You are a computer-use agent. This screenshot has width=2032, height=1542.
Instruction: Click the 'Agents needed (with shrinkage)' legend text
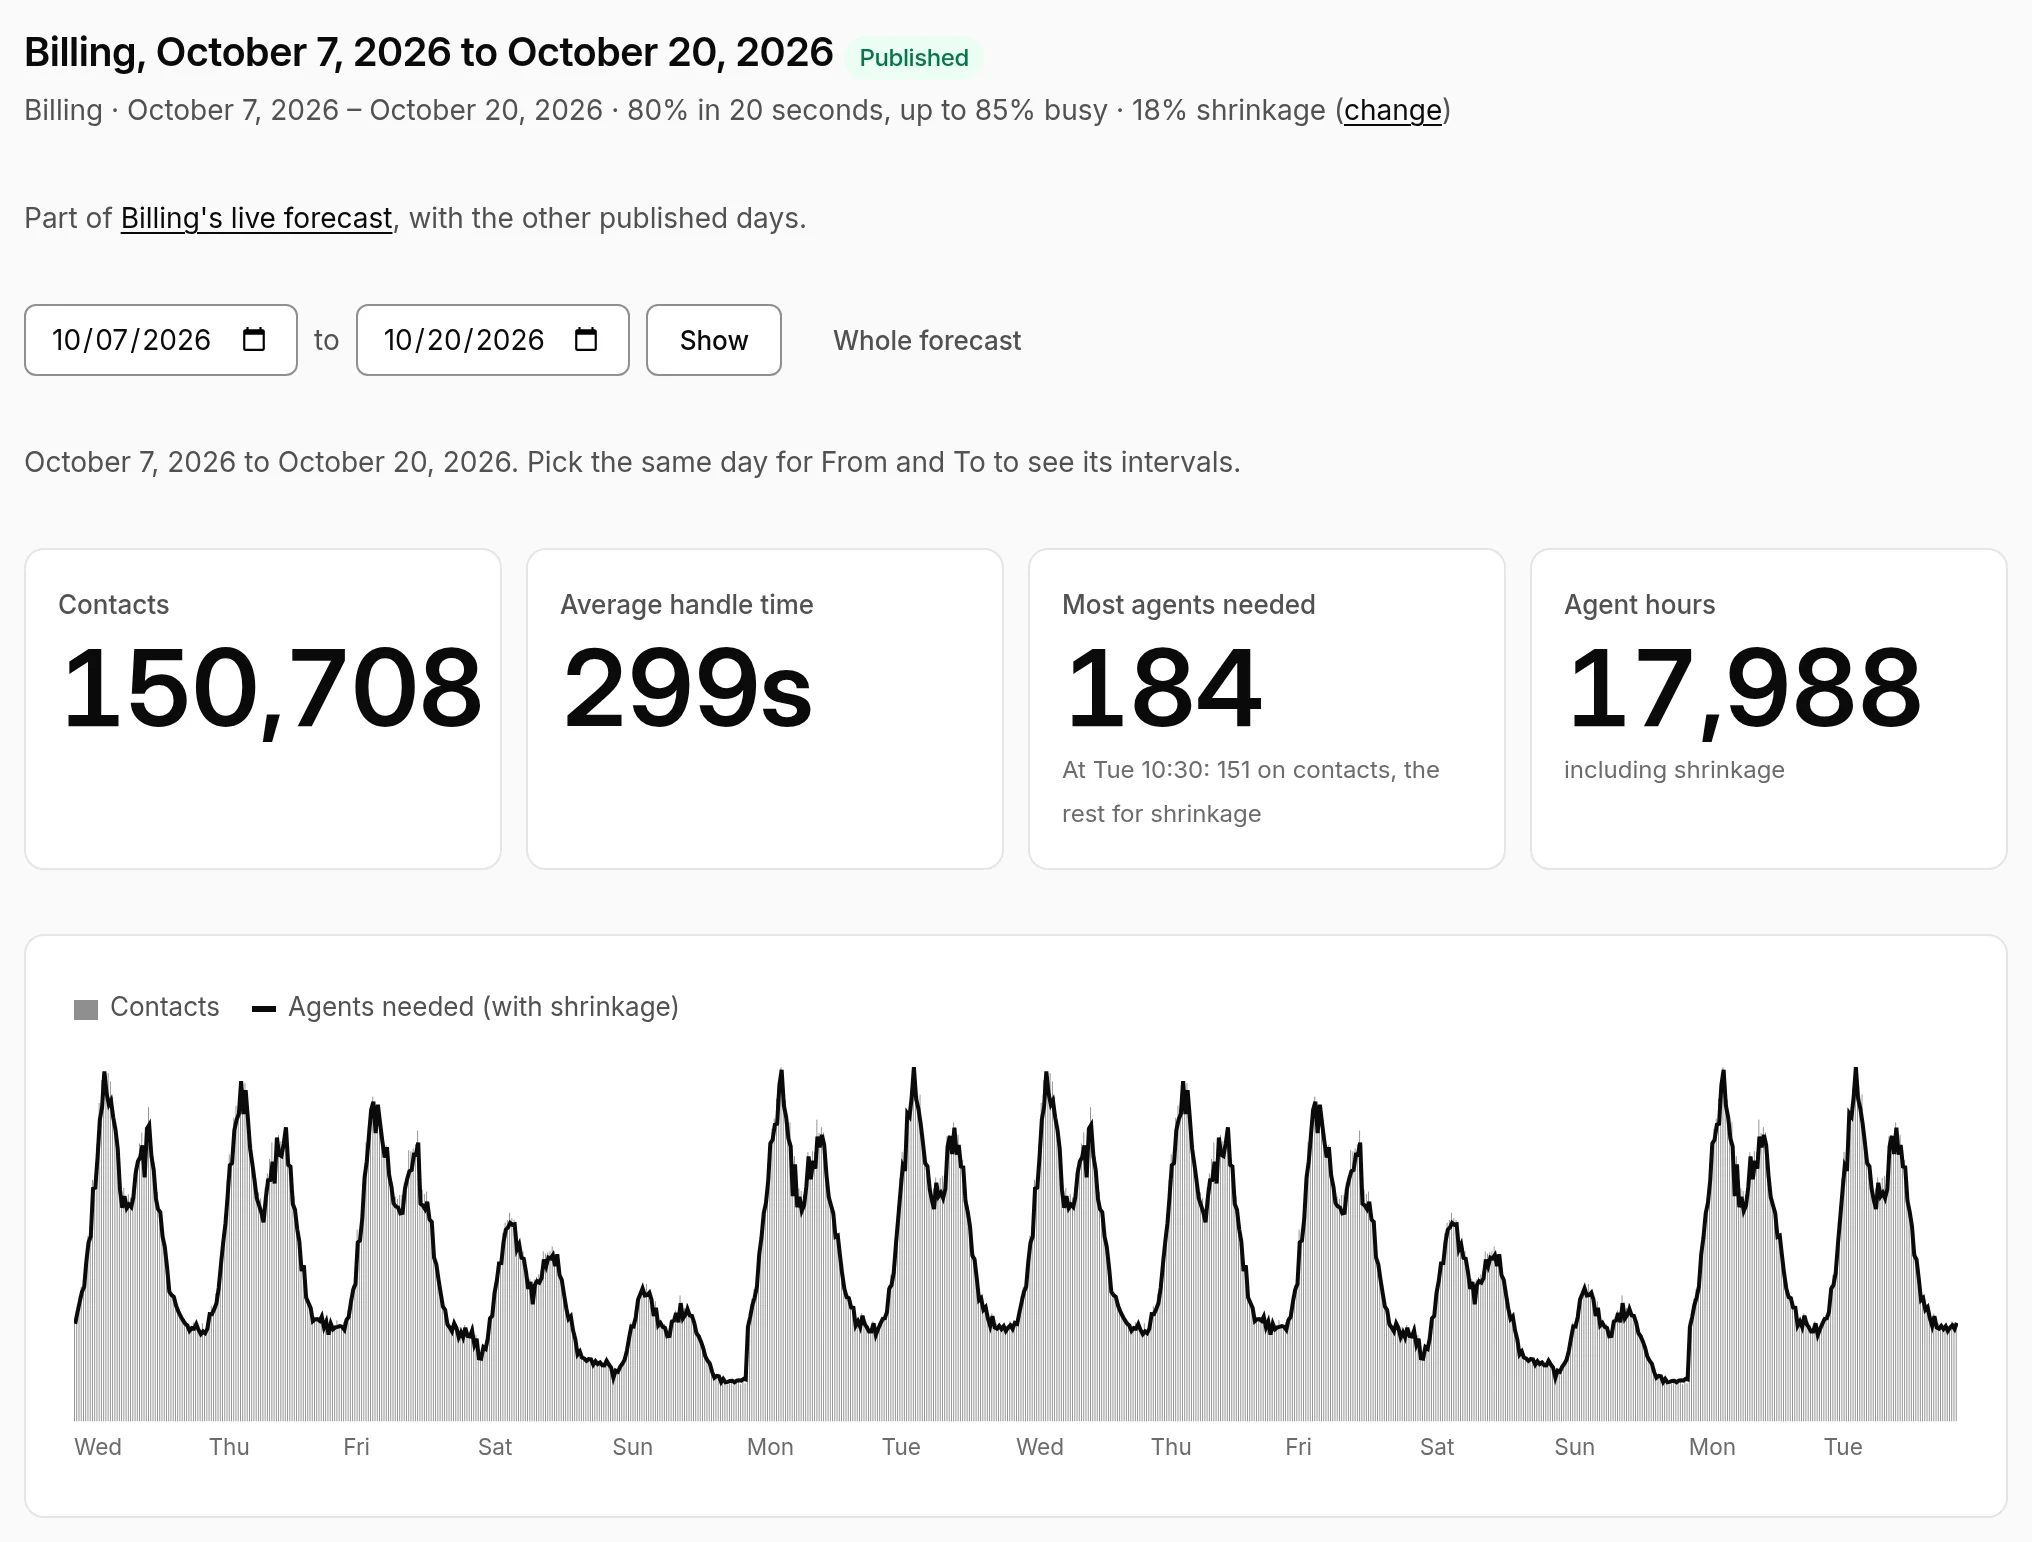483,1007
